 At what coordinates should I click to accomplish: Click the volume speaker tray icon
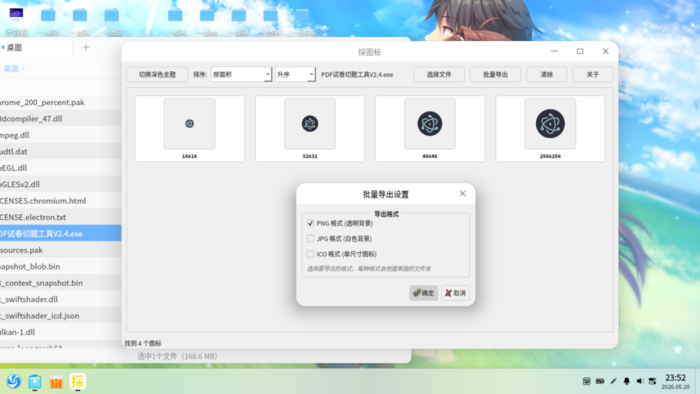point(639,381)
